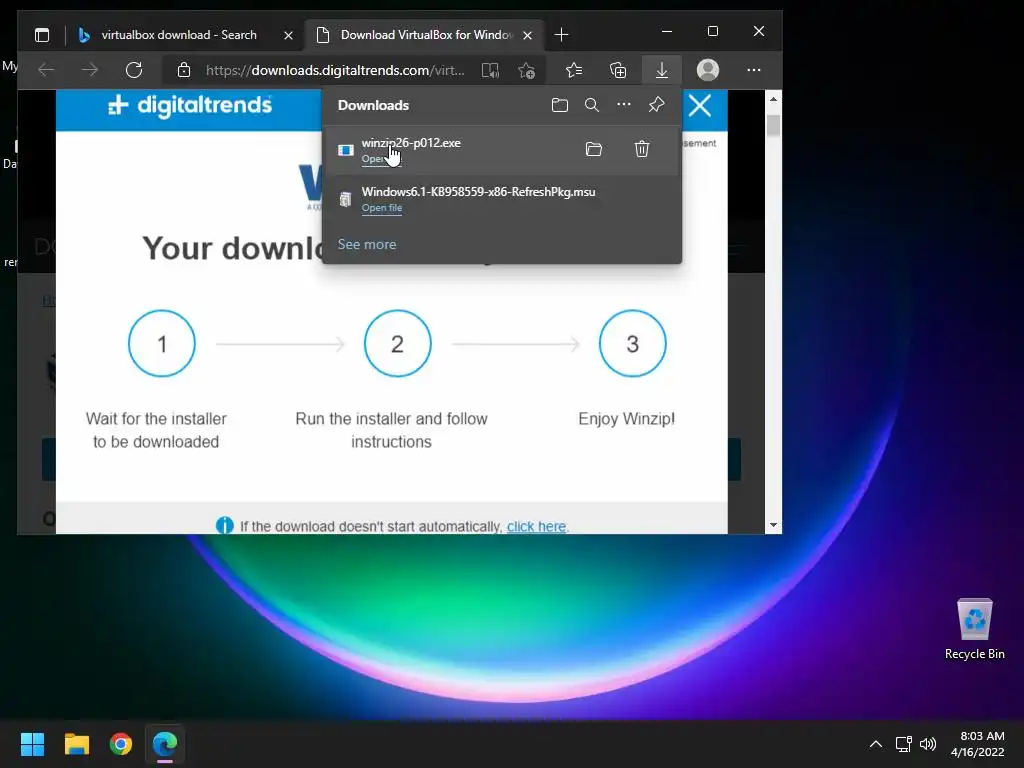Open the winzip26-p012.exe file link
The width and height of the screenshot is (1024, 768).
tap(381, 159)
